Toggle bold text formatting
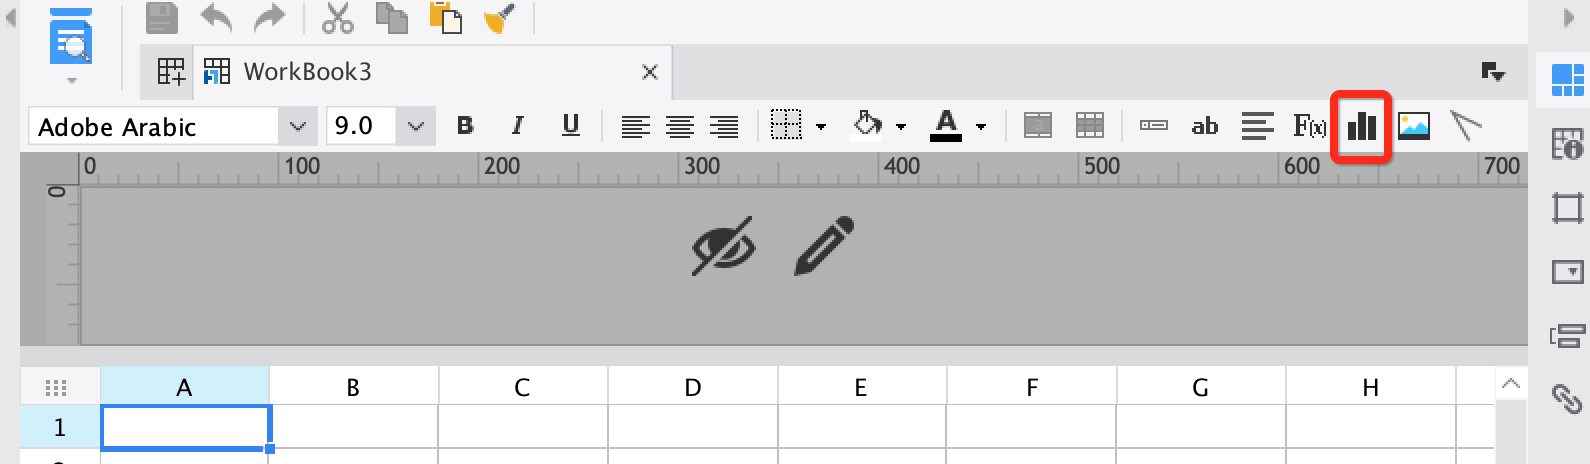This screenshot has width=1590, height=464. tap(465, 126)
